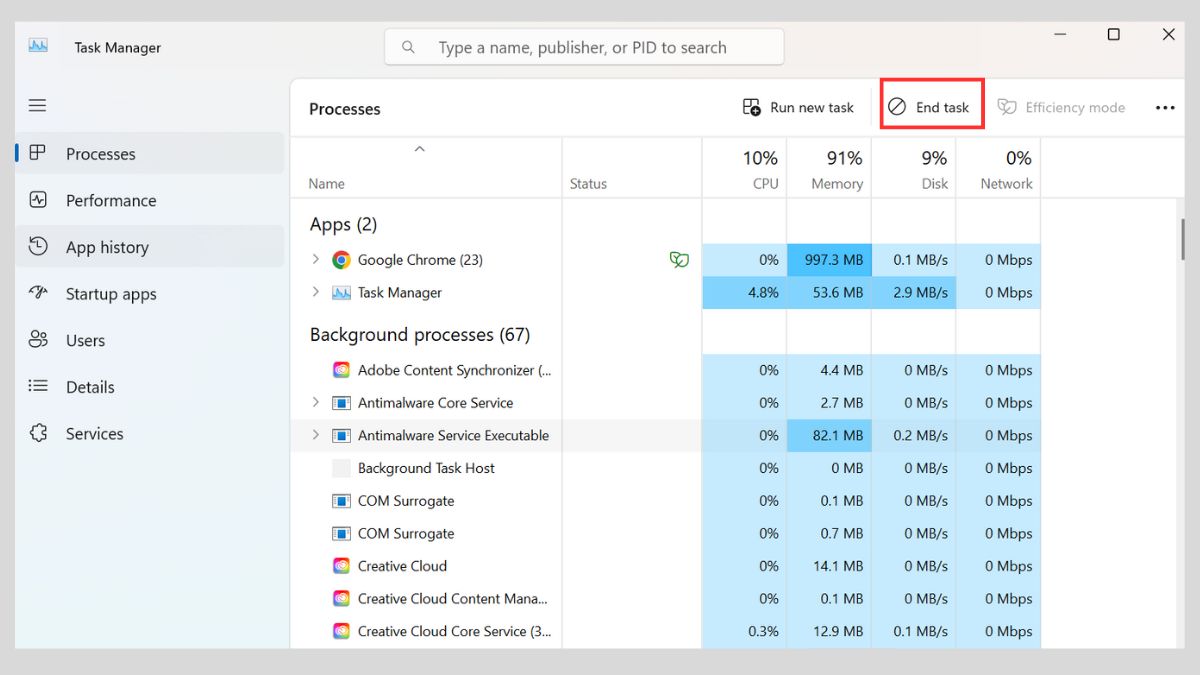Select the Creative Cloud process icon
This screenshot has width=1200, height=675.
[x=341, y=566]
